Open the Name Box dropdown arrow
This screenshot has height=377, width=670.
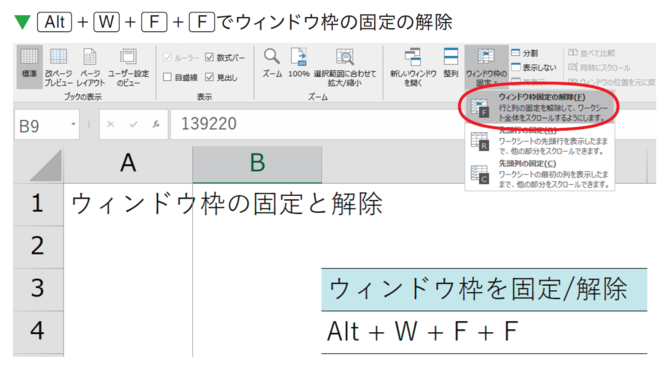(x=73, y=124)
